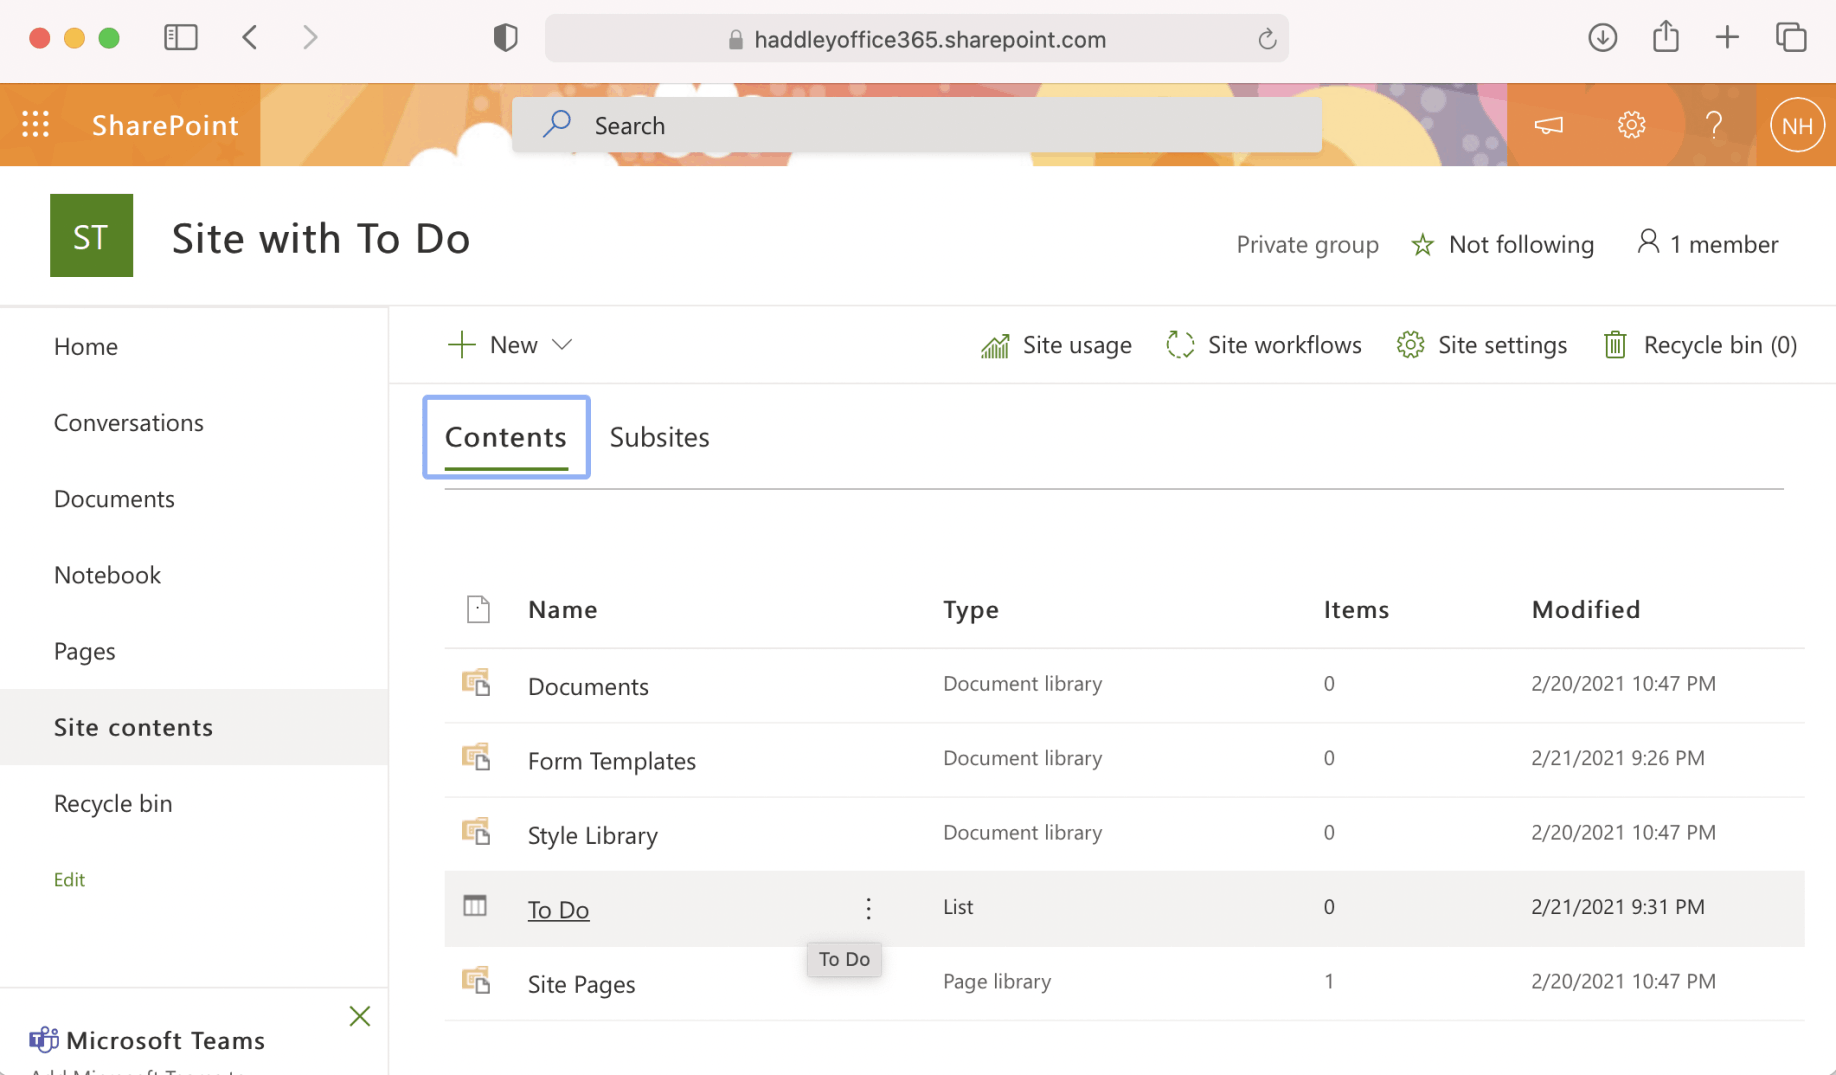
Task: Show more actions for To Do list
Action: tap(868, 908)
